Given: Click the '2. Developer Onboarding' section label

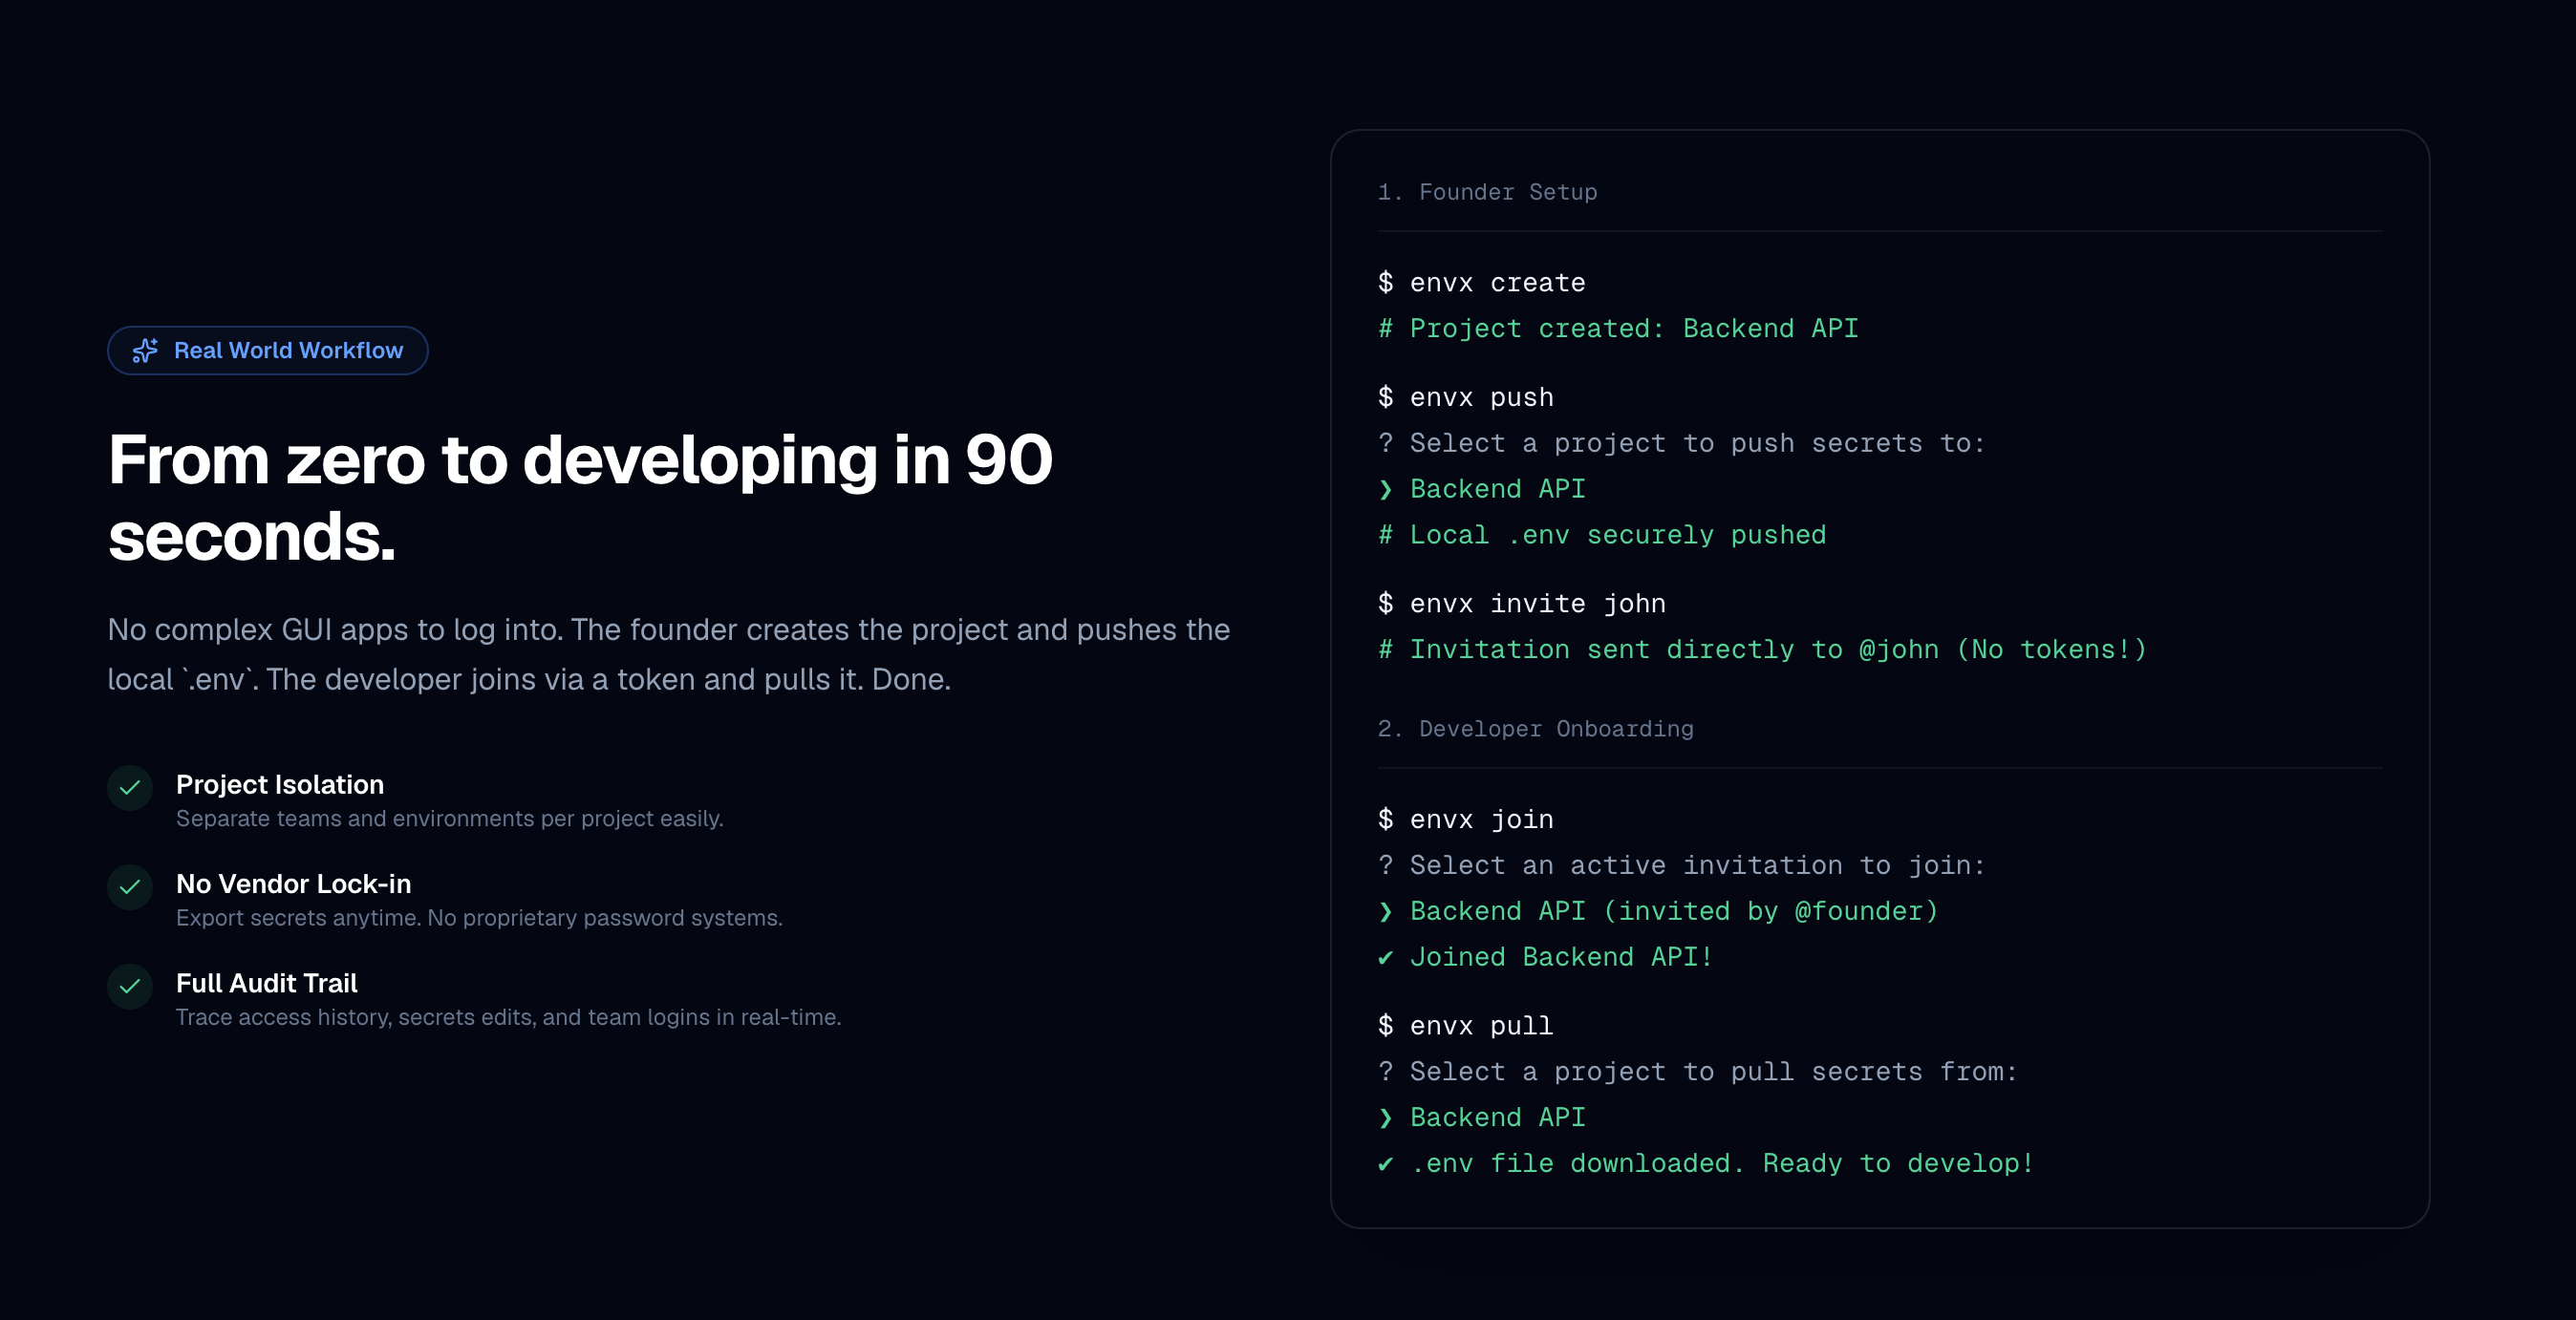Looking at the screenshot, I should coord(1535,729).
